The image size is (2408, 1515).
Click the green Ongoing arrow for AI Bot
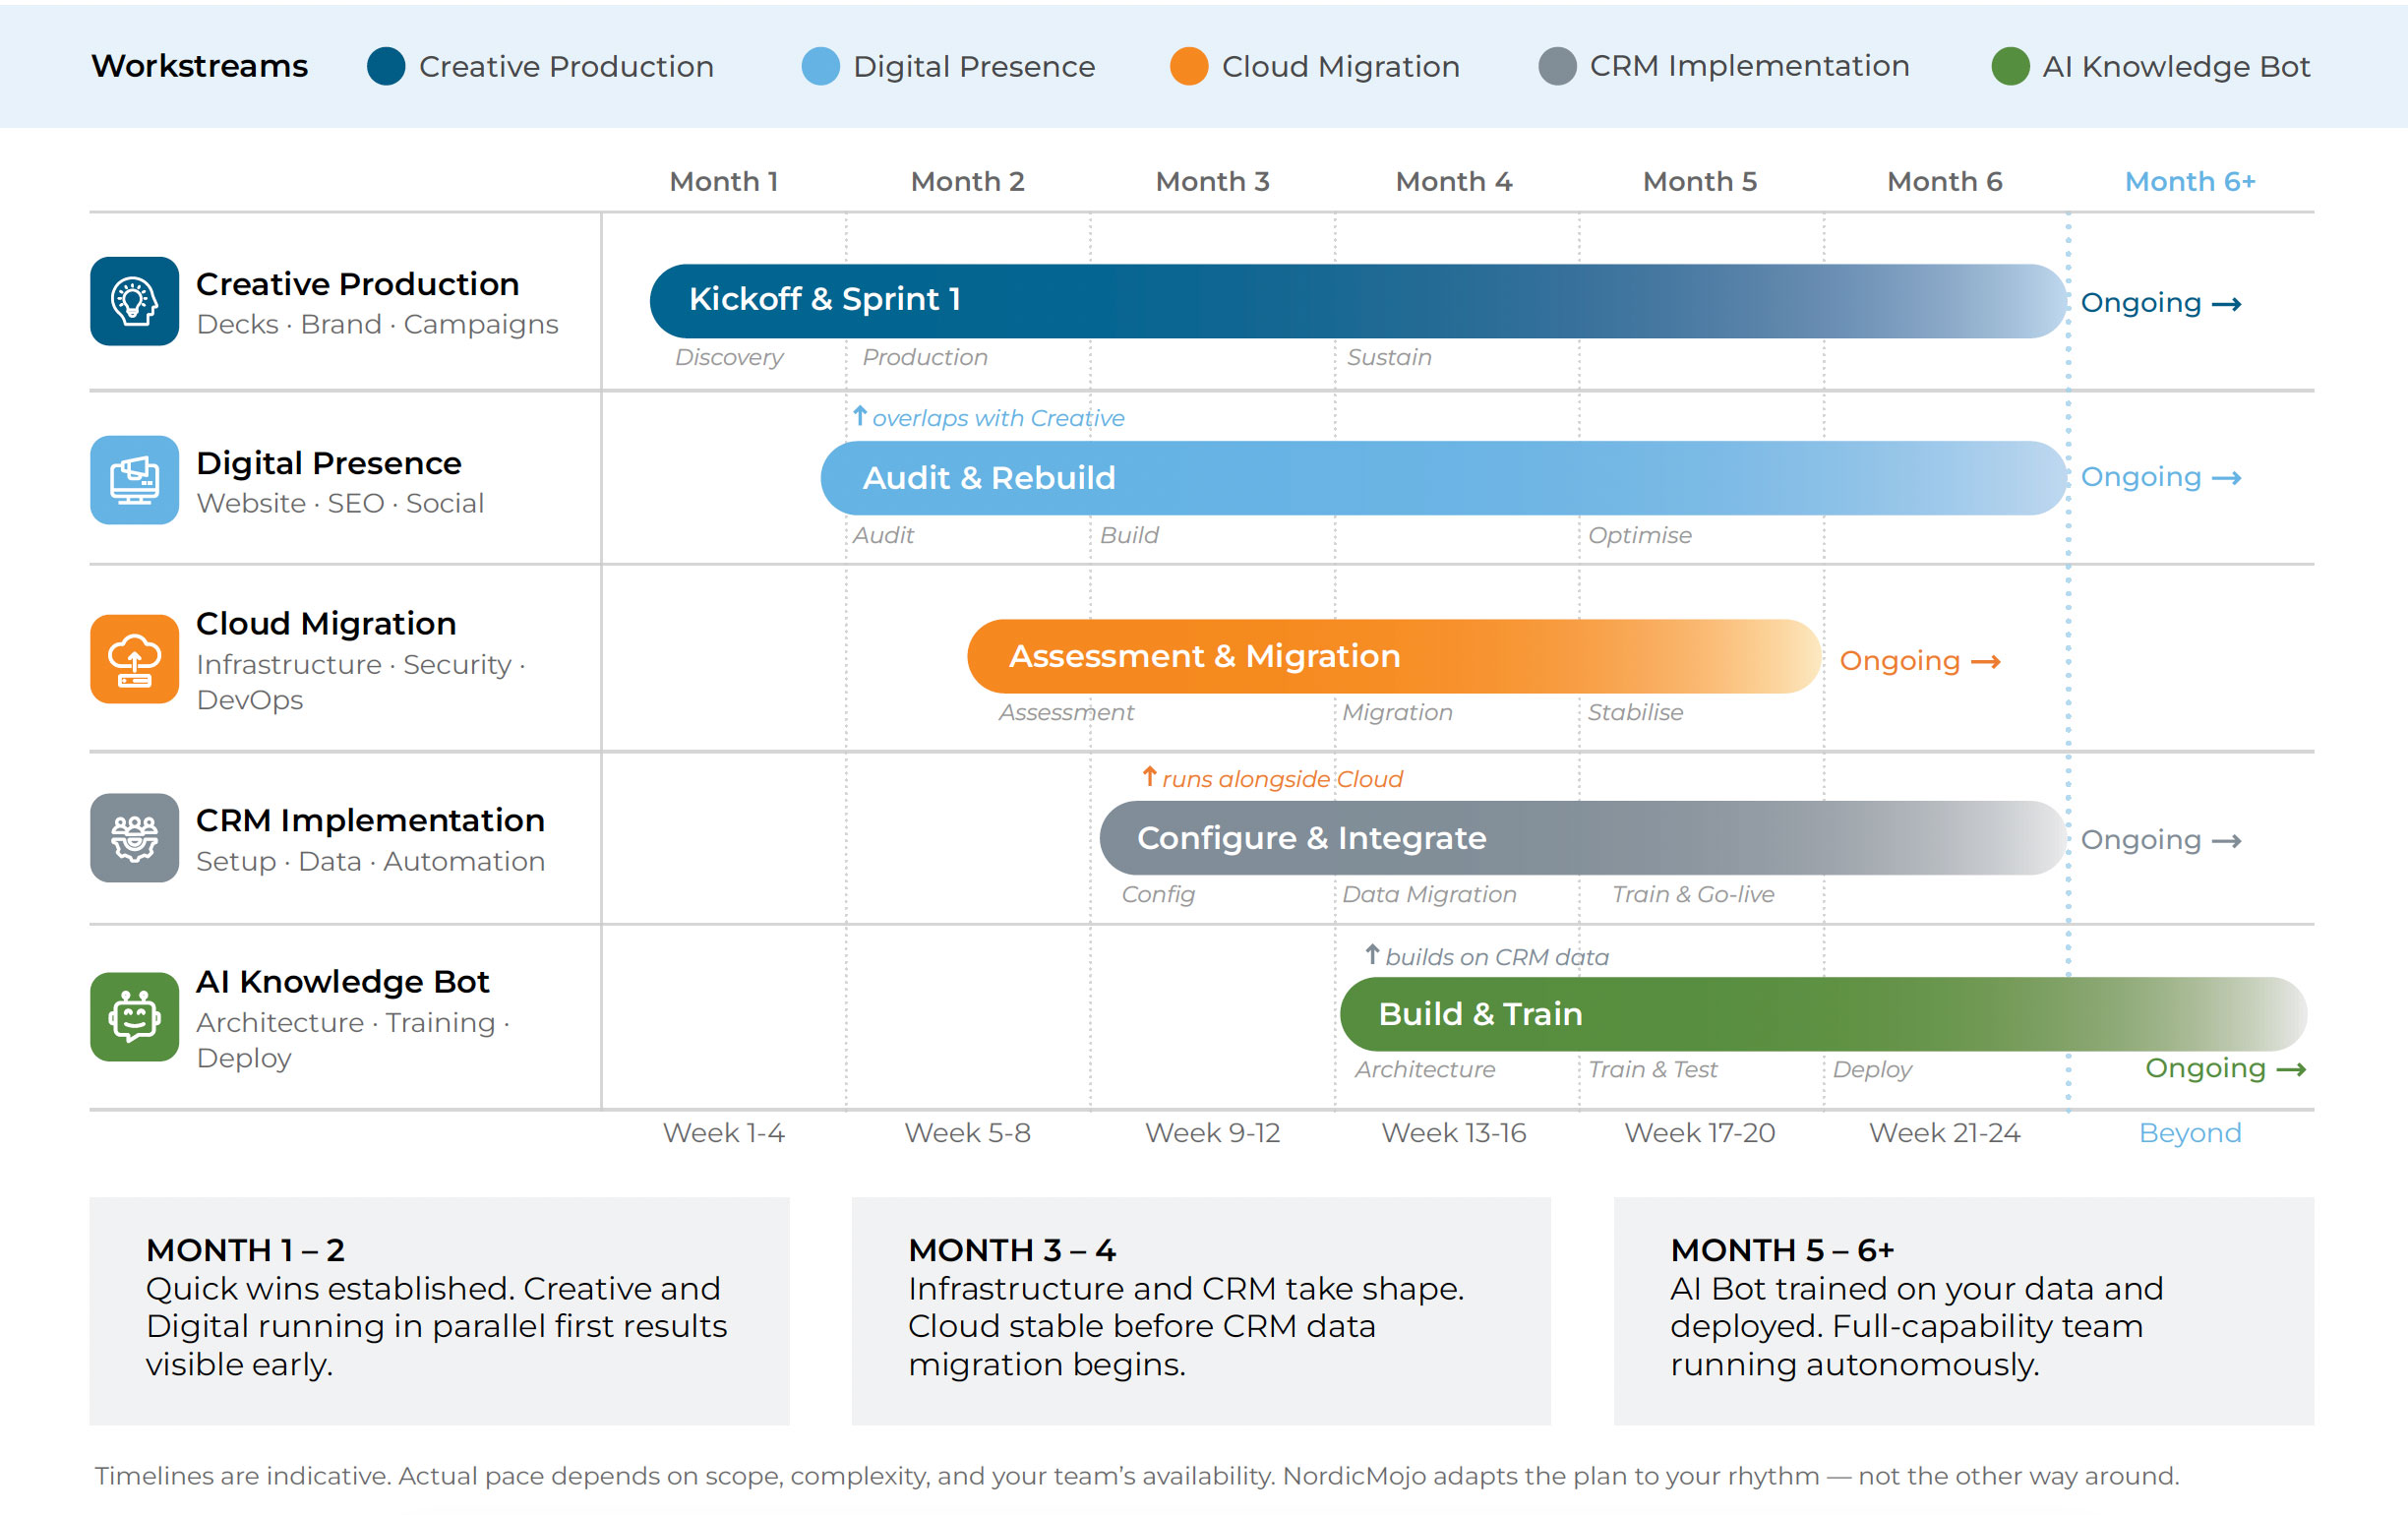tap(2225, 1068)
